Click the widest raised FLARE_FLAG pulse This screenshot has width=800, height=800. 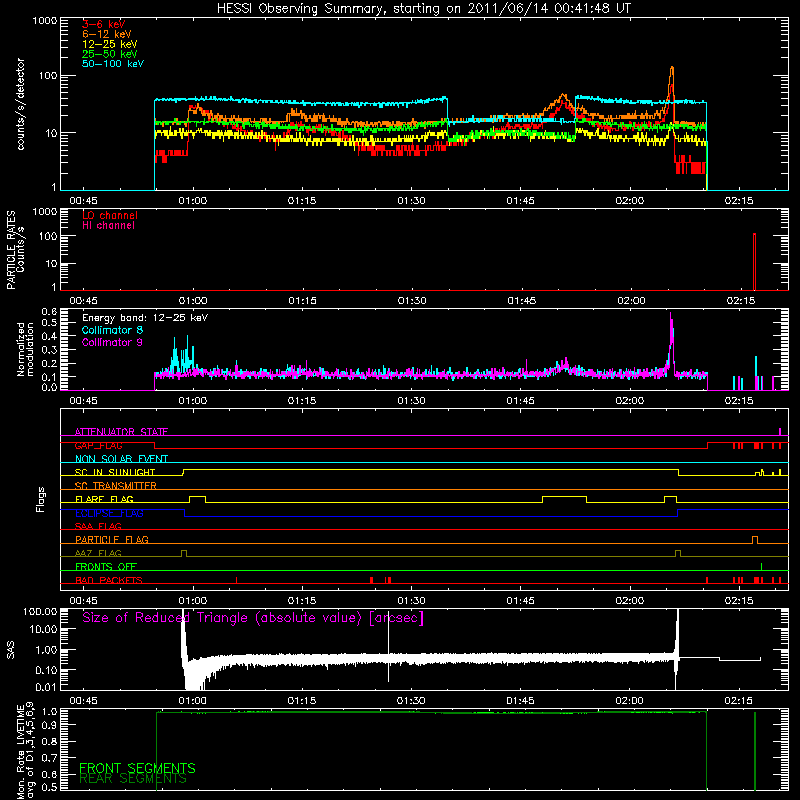tap(564, 498)
